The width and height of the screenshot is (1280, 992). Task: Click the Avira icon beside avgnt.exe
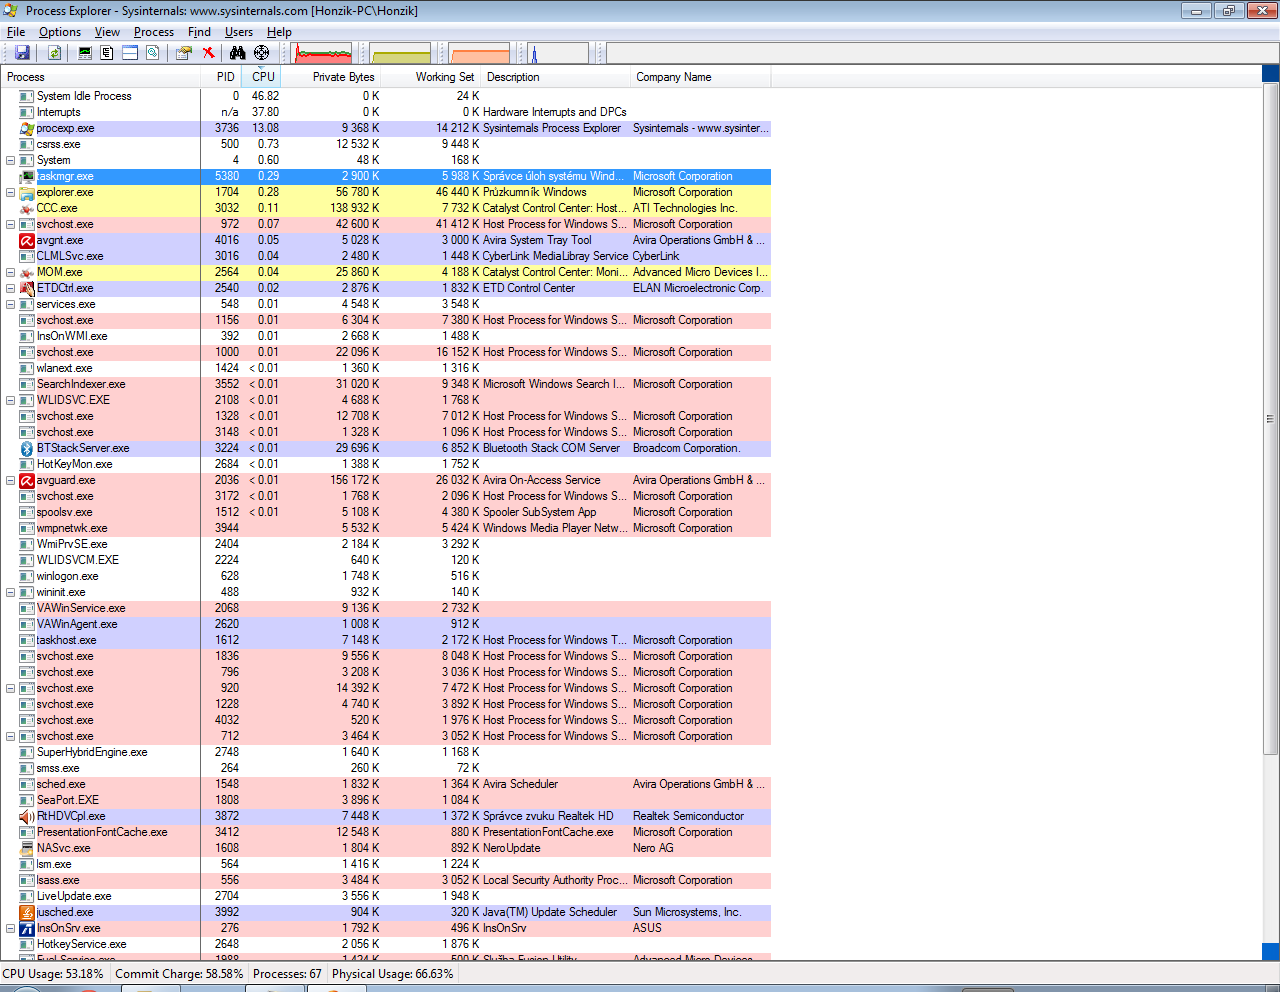[27, 240]
